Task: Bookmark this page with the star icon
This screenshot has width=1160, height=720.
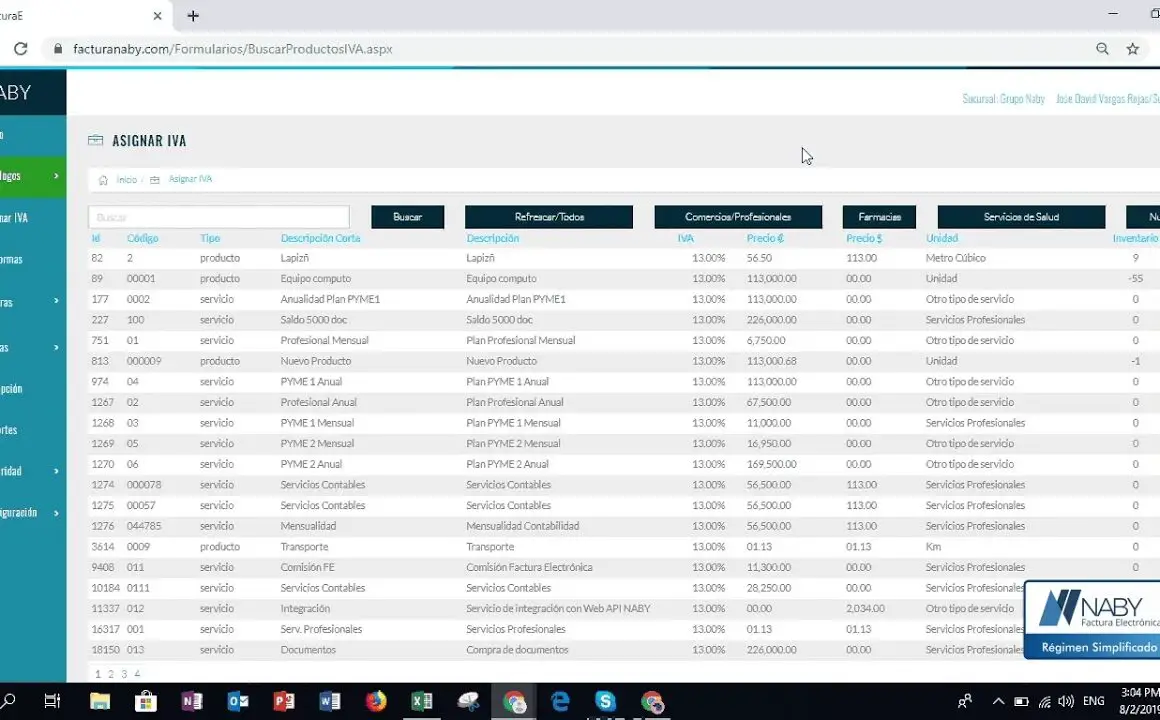Action: pyautogui.click(x=1132, y=49)
